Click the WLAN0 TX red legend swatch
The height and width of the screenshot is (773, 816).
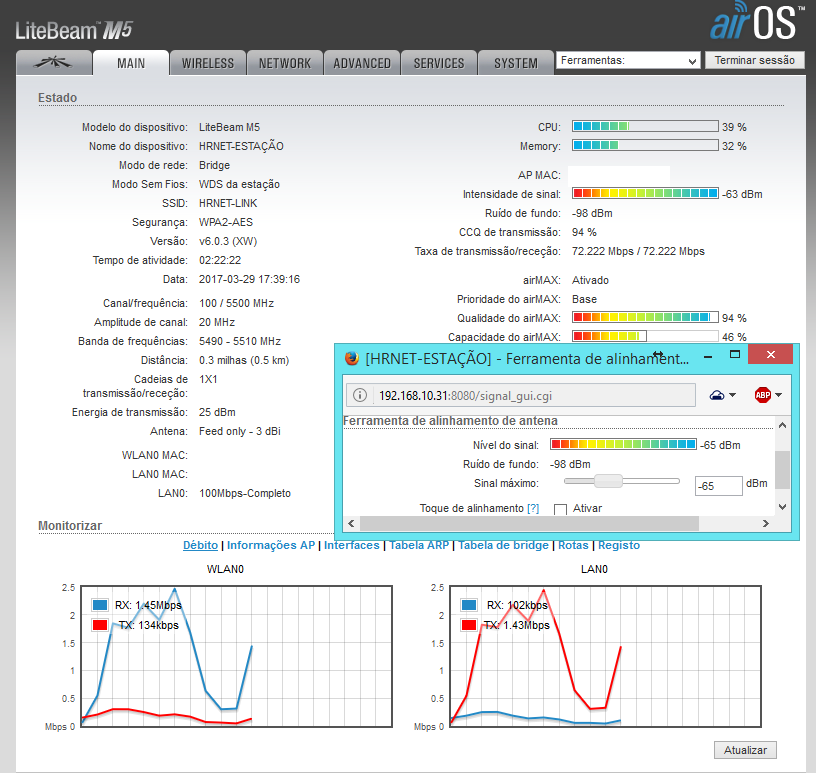pyautogui.click(x=99, y=625)
